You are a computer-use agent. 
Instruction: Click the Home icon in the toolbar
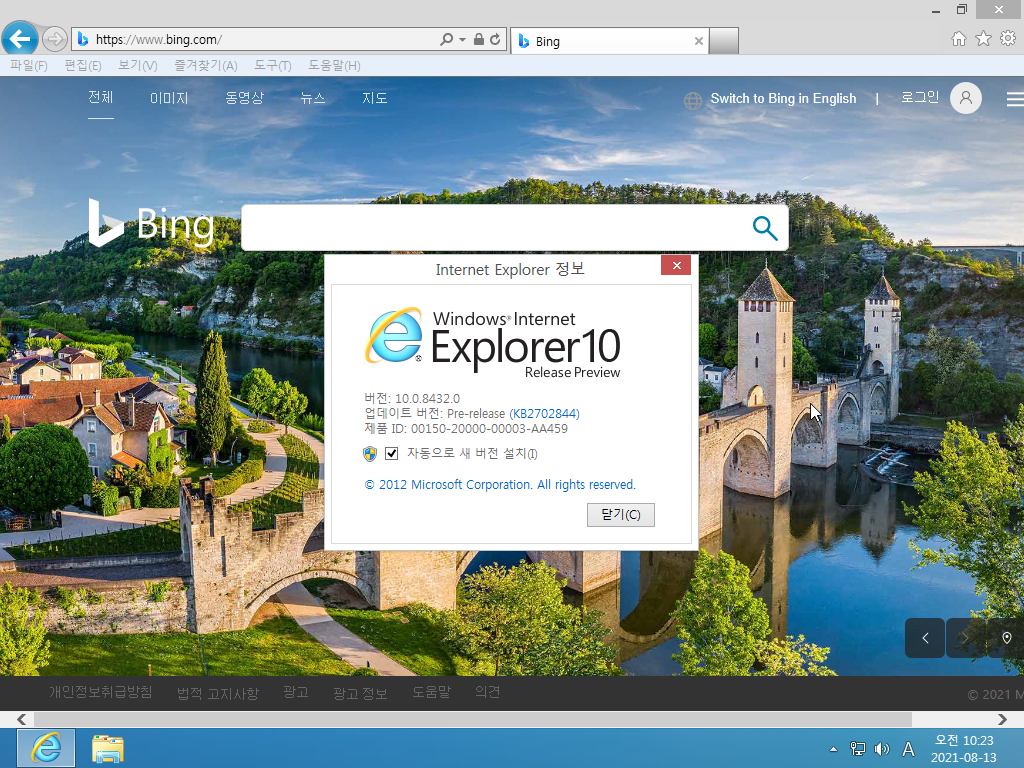[x=959, y=39]
